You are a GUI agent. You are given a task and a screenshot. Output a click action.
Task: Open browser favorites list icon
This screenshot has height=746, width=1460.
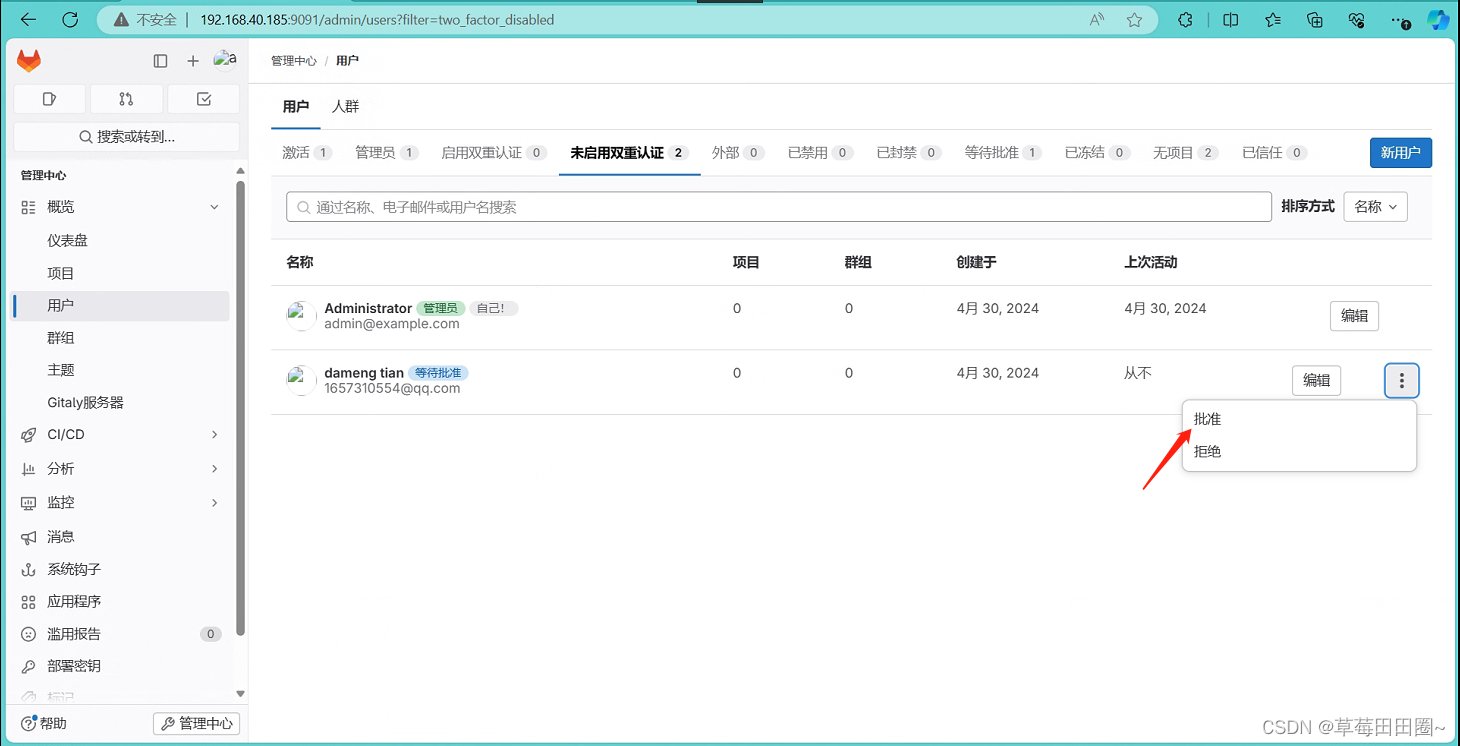(1273, 20)
